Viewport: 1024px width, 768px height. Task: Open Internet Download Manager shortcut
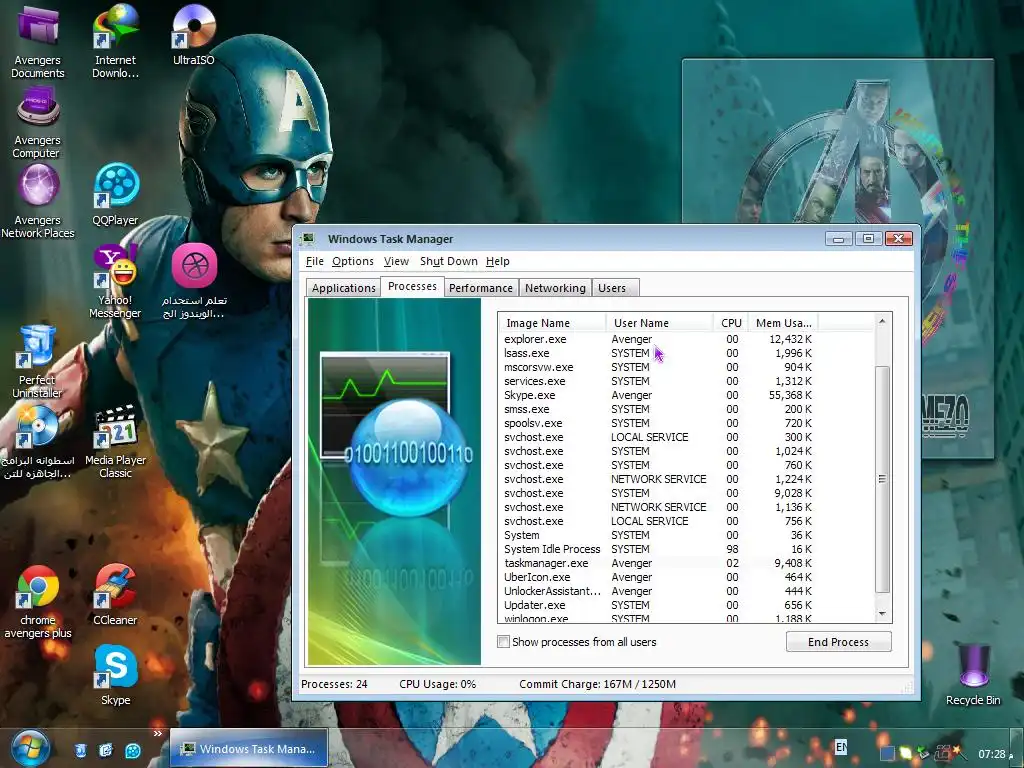tap(116, 40)
